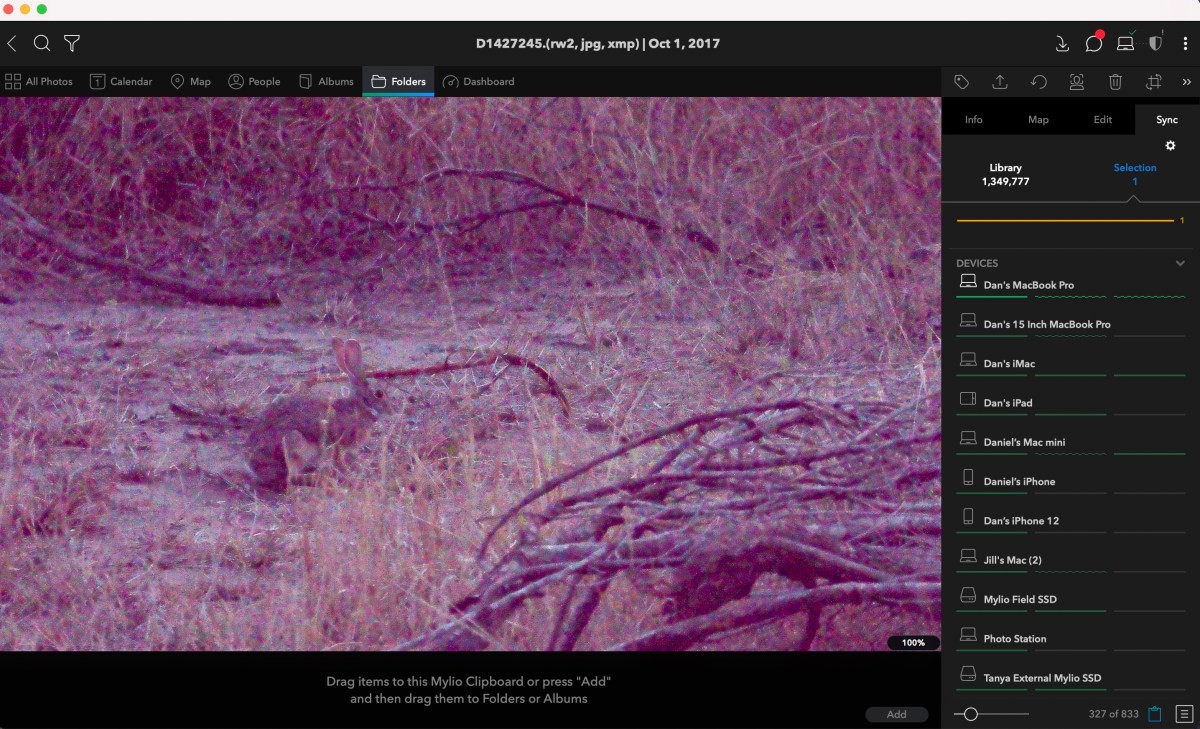This screenshot has width=1200, height=729.
Task: Click the selection sync progress bar
Action: (1066, 220)
